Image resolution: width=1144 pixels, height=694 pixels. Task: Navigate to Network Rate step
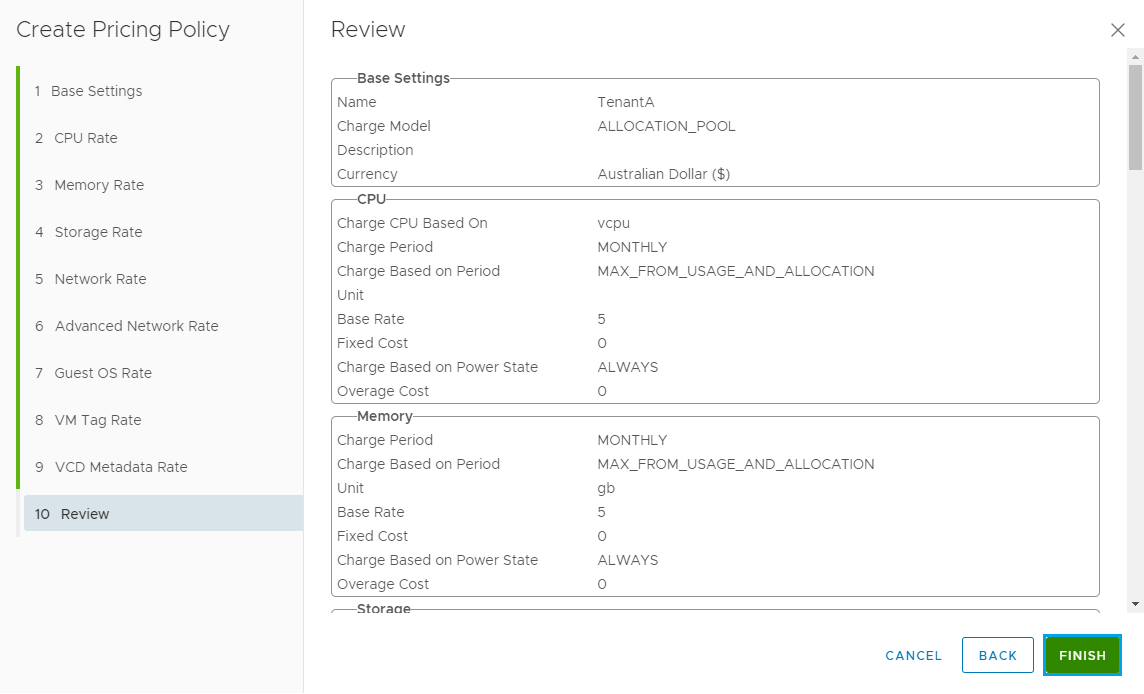[100, 279]
